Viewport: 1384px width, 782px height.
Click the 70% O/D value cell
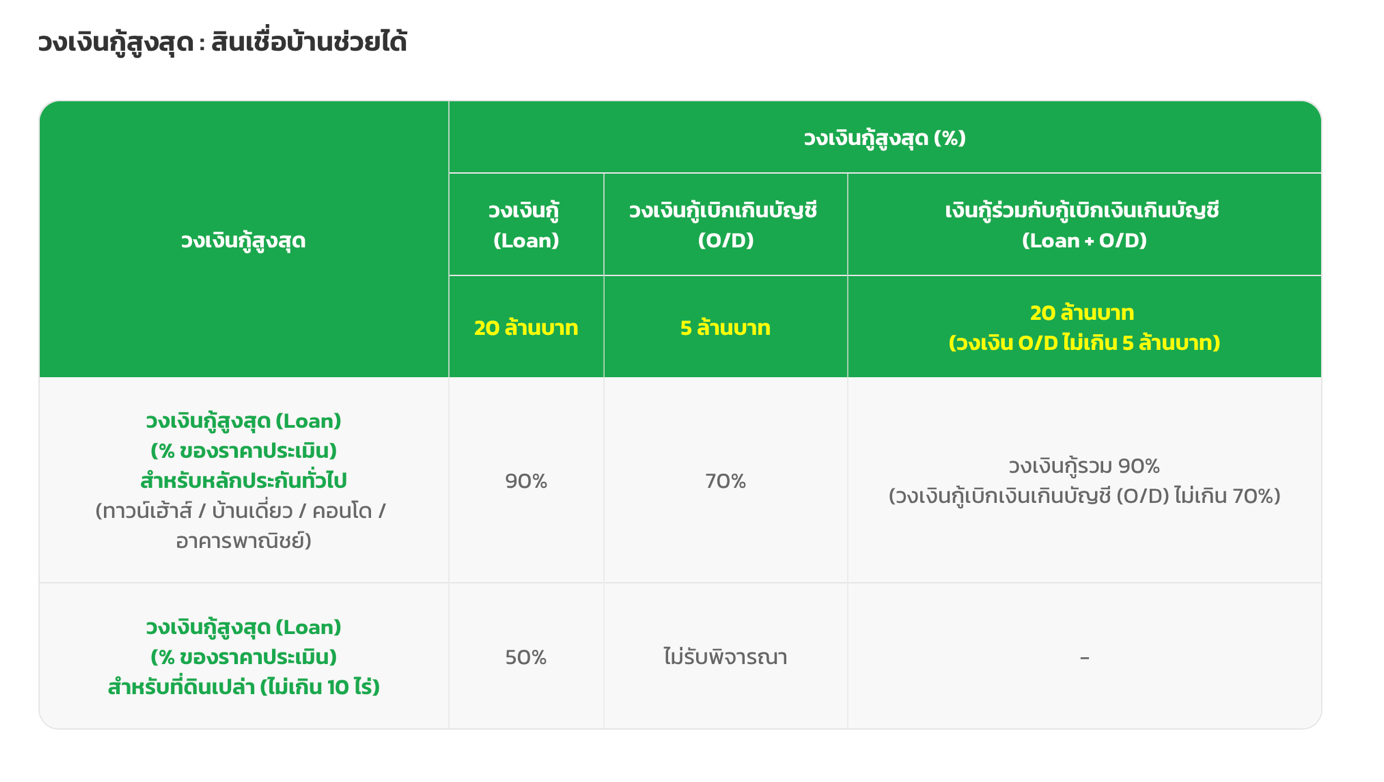pyautogui.click(x=725, y=481)
